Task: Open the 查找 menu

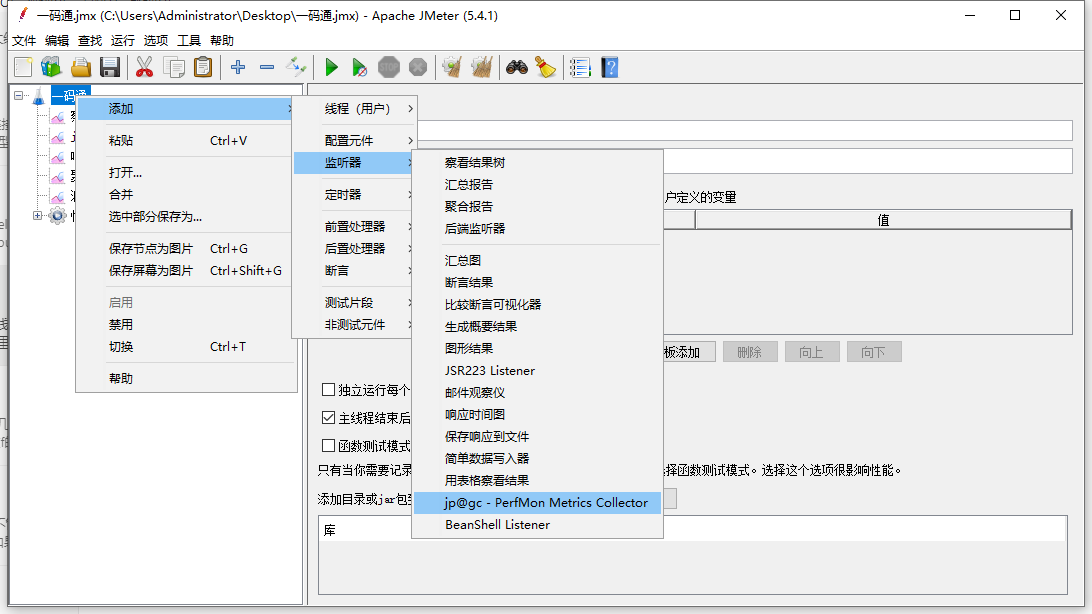Action: 90,40
